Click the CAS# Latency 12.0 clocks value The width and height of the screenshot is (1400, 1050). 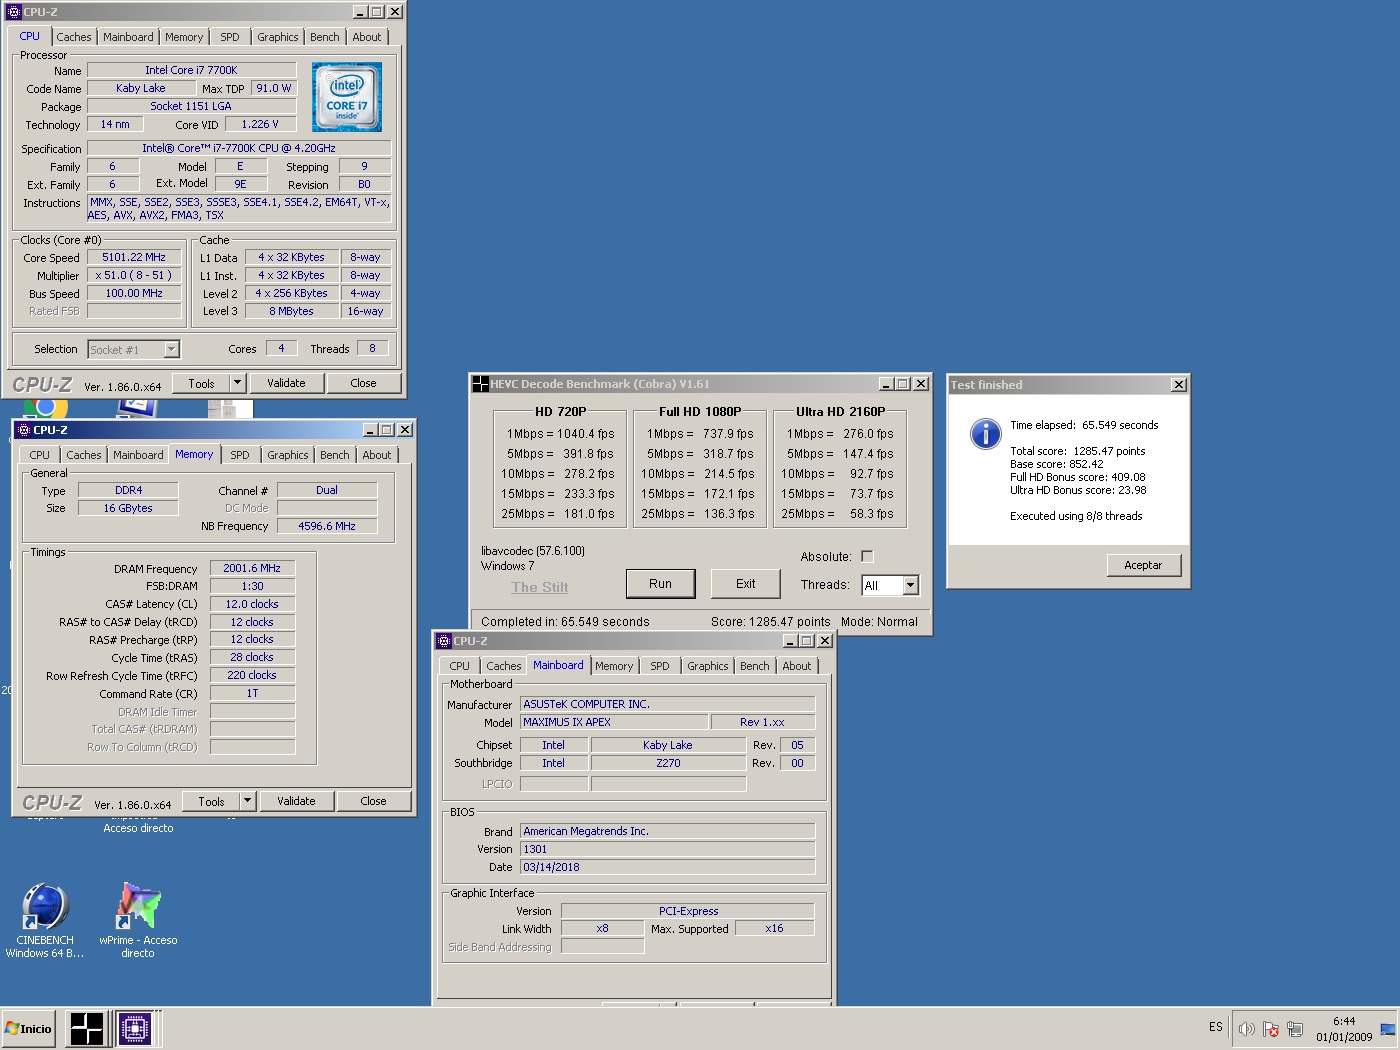pos(252,604)
